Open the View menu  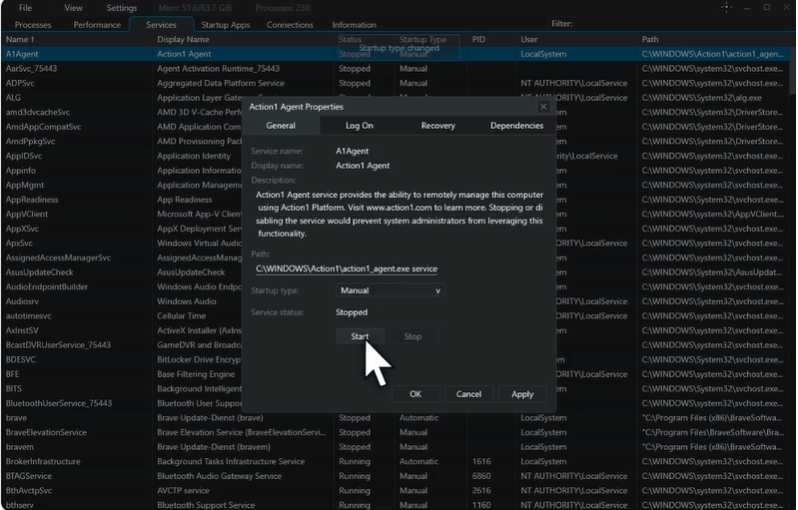tap(73, 8)
